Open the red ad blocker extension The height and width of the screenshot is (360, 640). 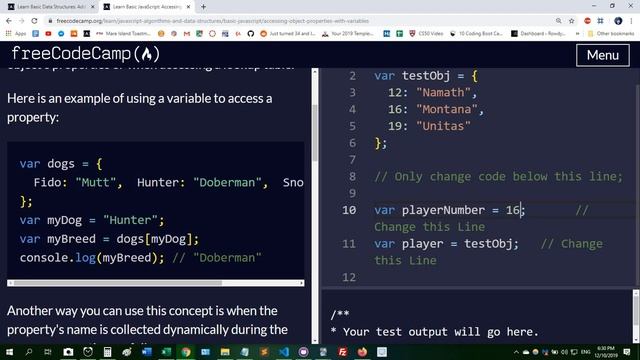click(587, 20)
